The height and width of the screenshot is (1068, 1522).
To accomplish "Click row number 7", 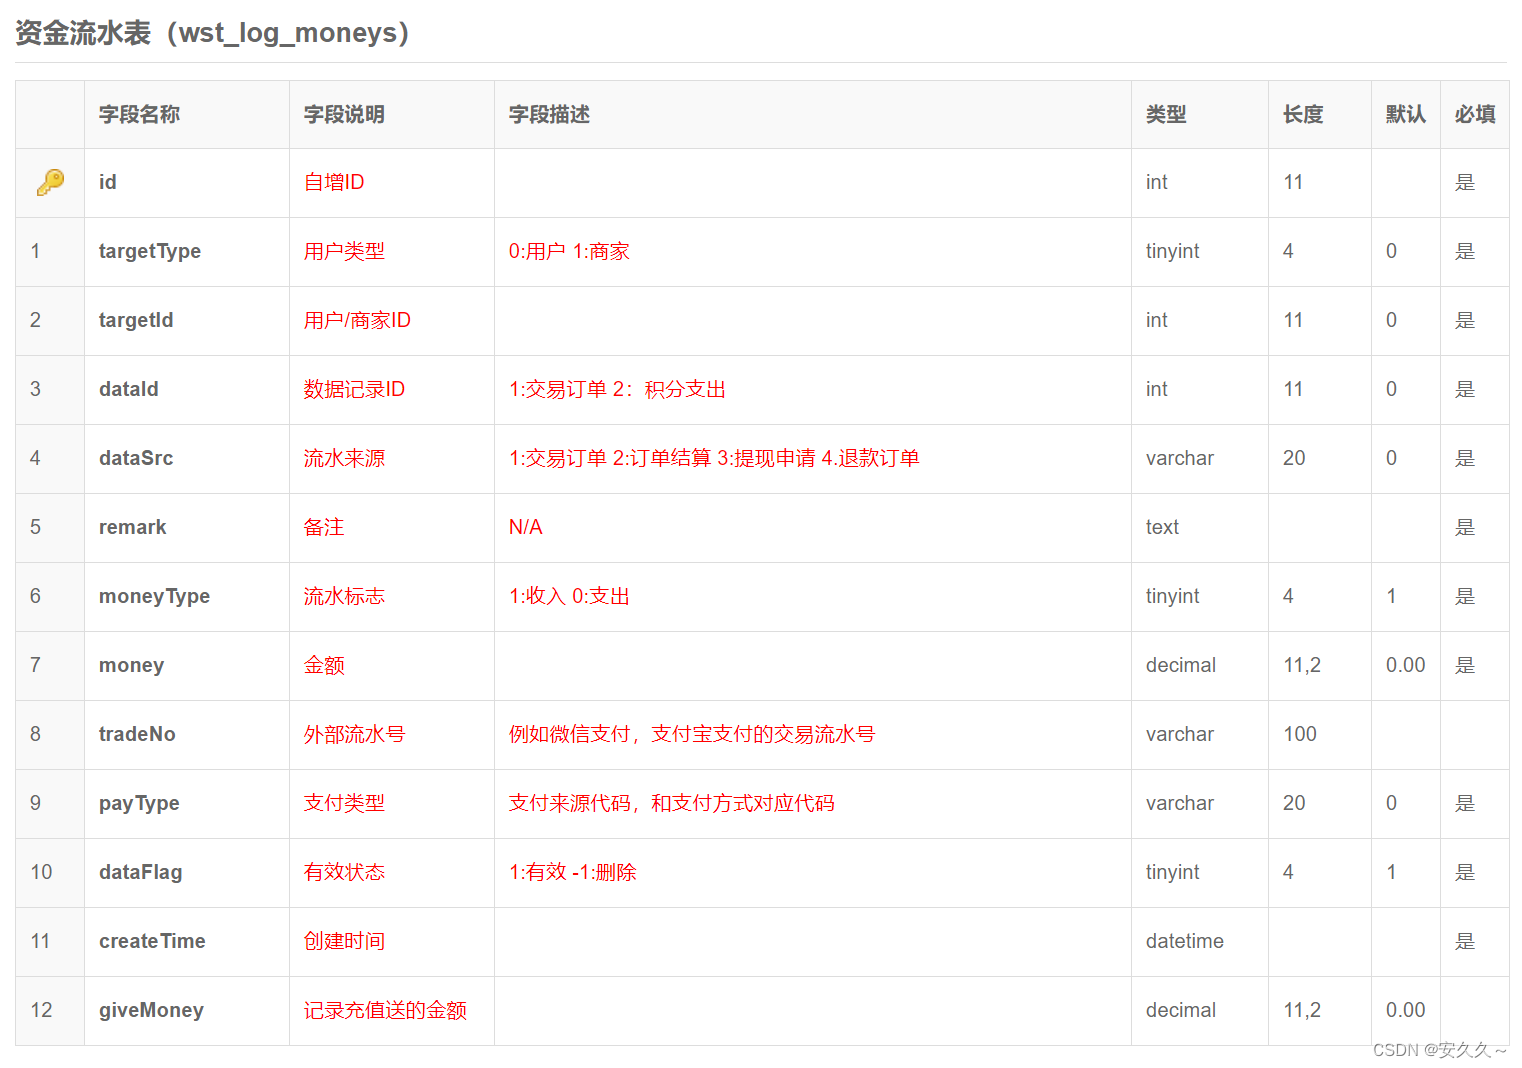I will pos(36,665).
